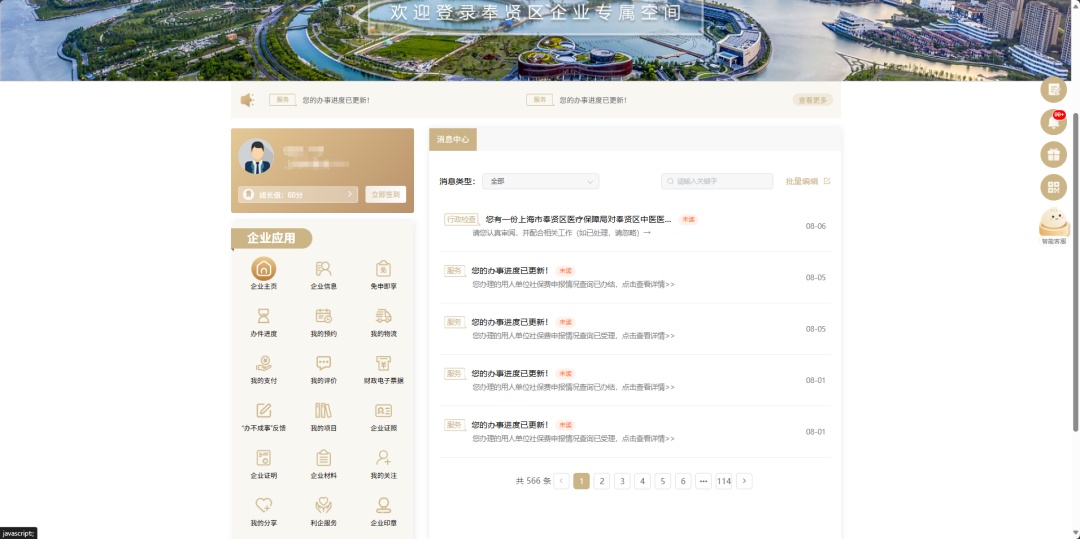Open the 企业主页 home icon
This screenshot has width=1080, height=539.
coord(263,269)
